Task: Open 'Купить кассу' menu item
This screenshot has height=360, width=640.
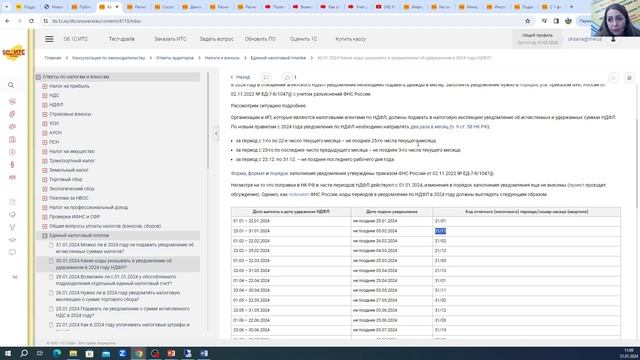Action: point(351,39)
